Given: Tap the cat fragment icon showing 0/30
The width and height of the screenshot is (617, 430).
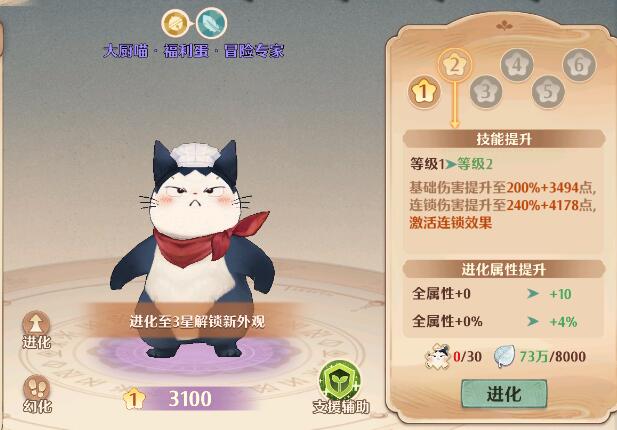Looking at the screenshot, I should (438, 356).
